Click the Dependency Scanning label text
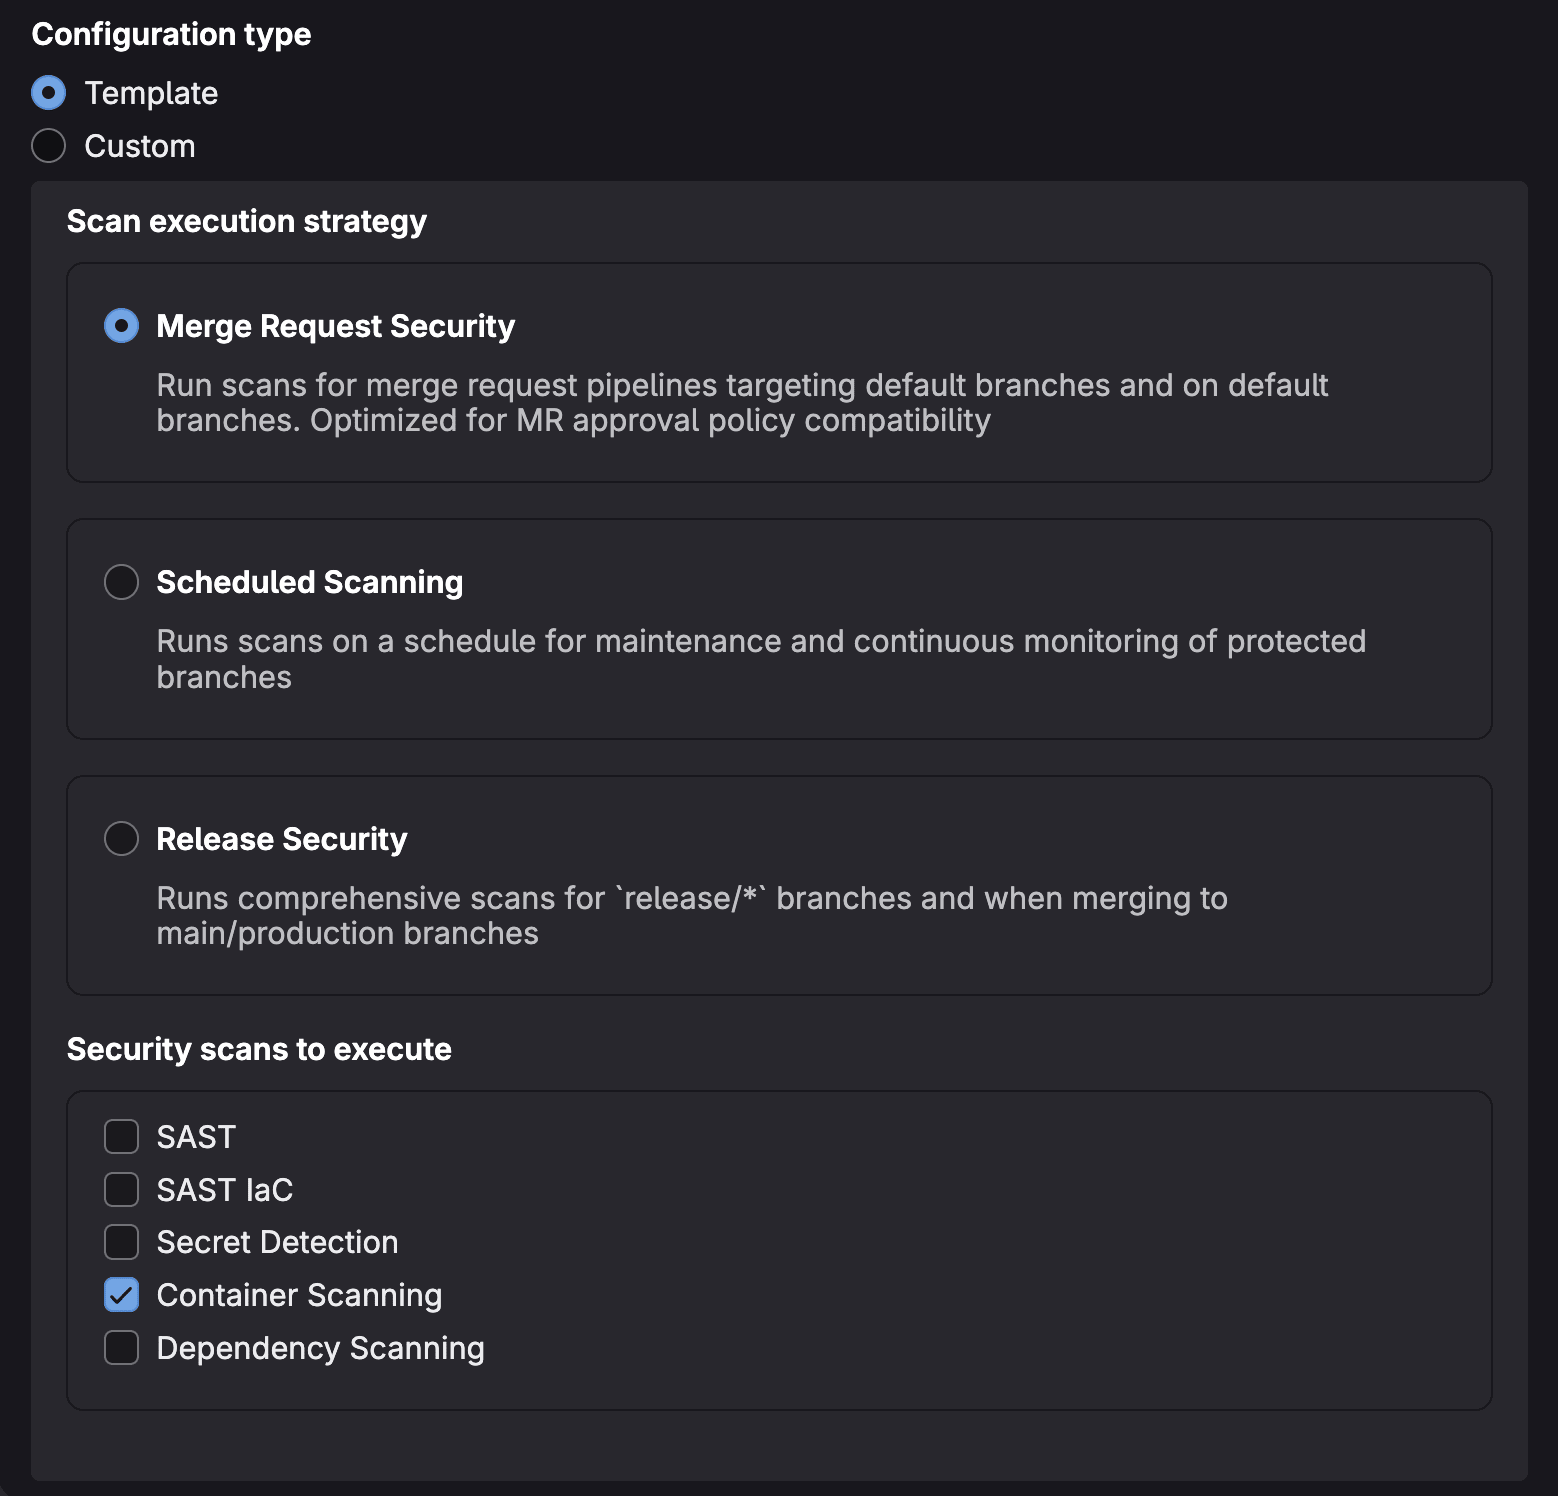Screen dimensions: 1558x1496 pos(320,1348)
